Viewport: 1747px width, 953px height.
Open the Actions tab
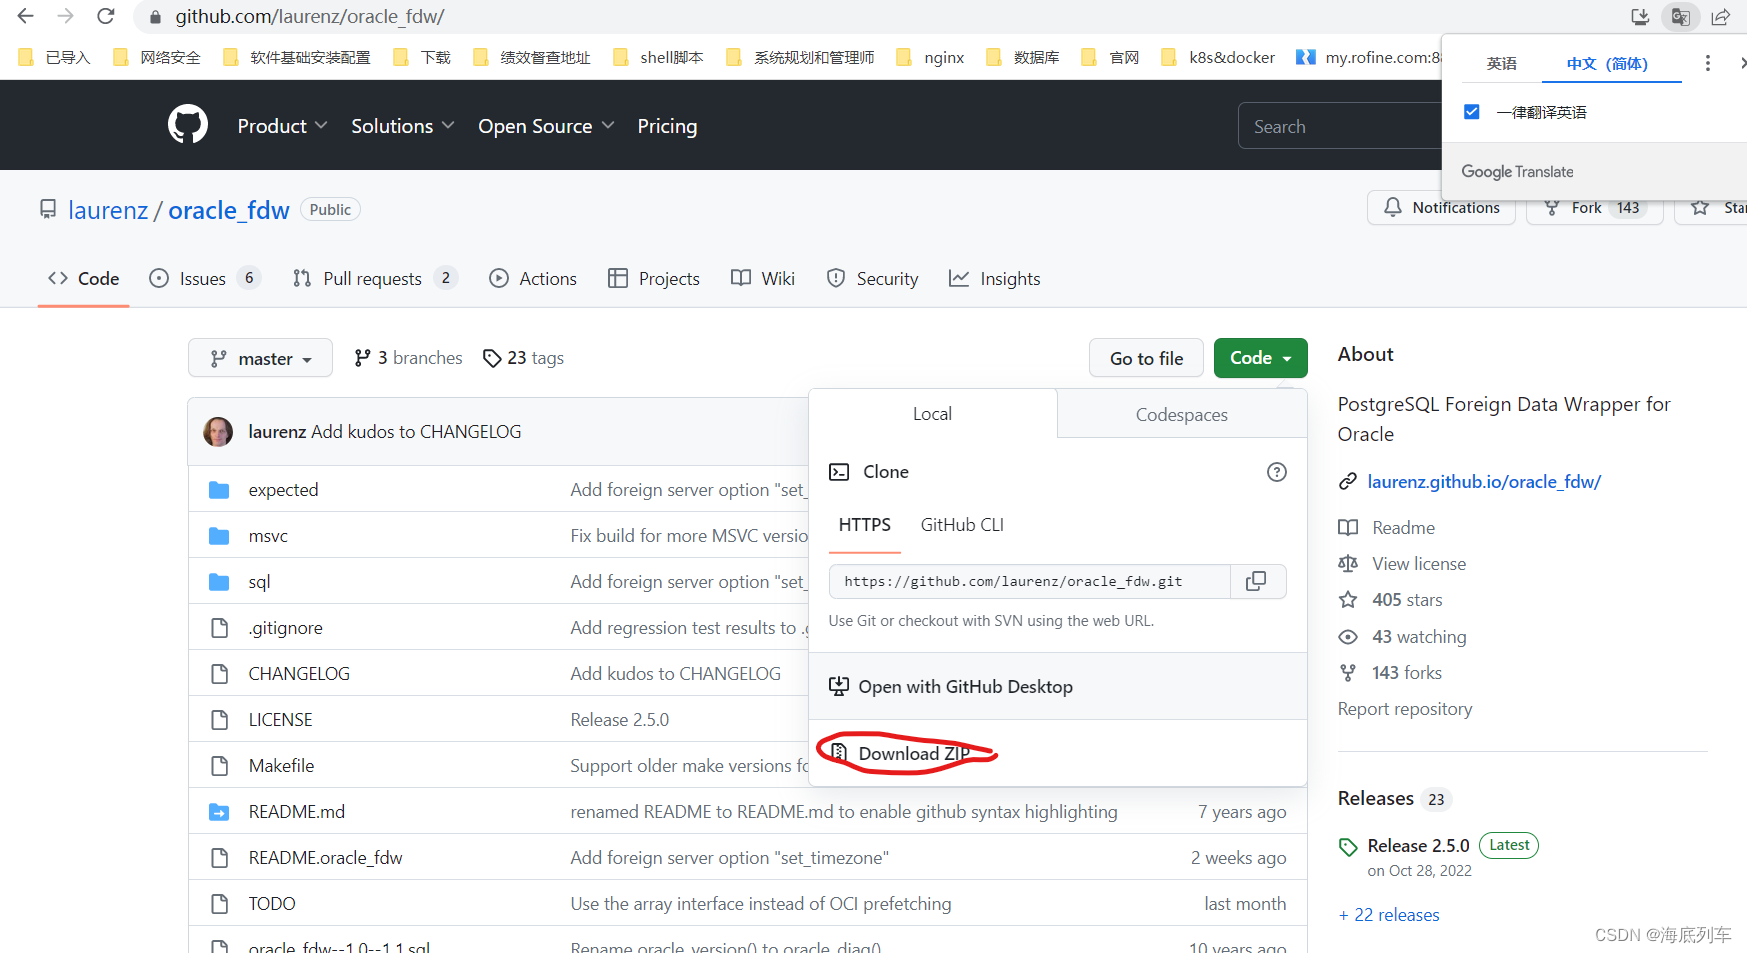click(533, 279)
